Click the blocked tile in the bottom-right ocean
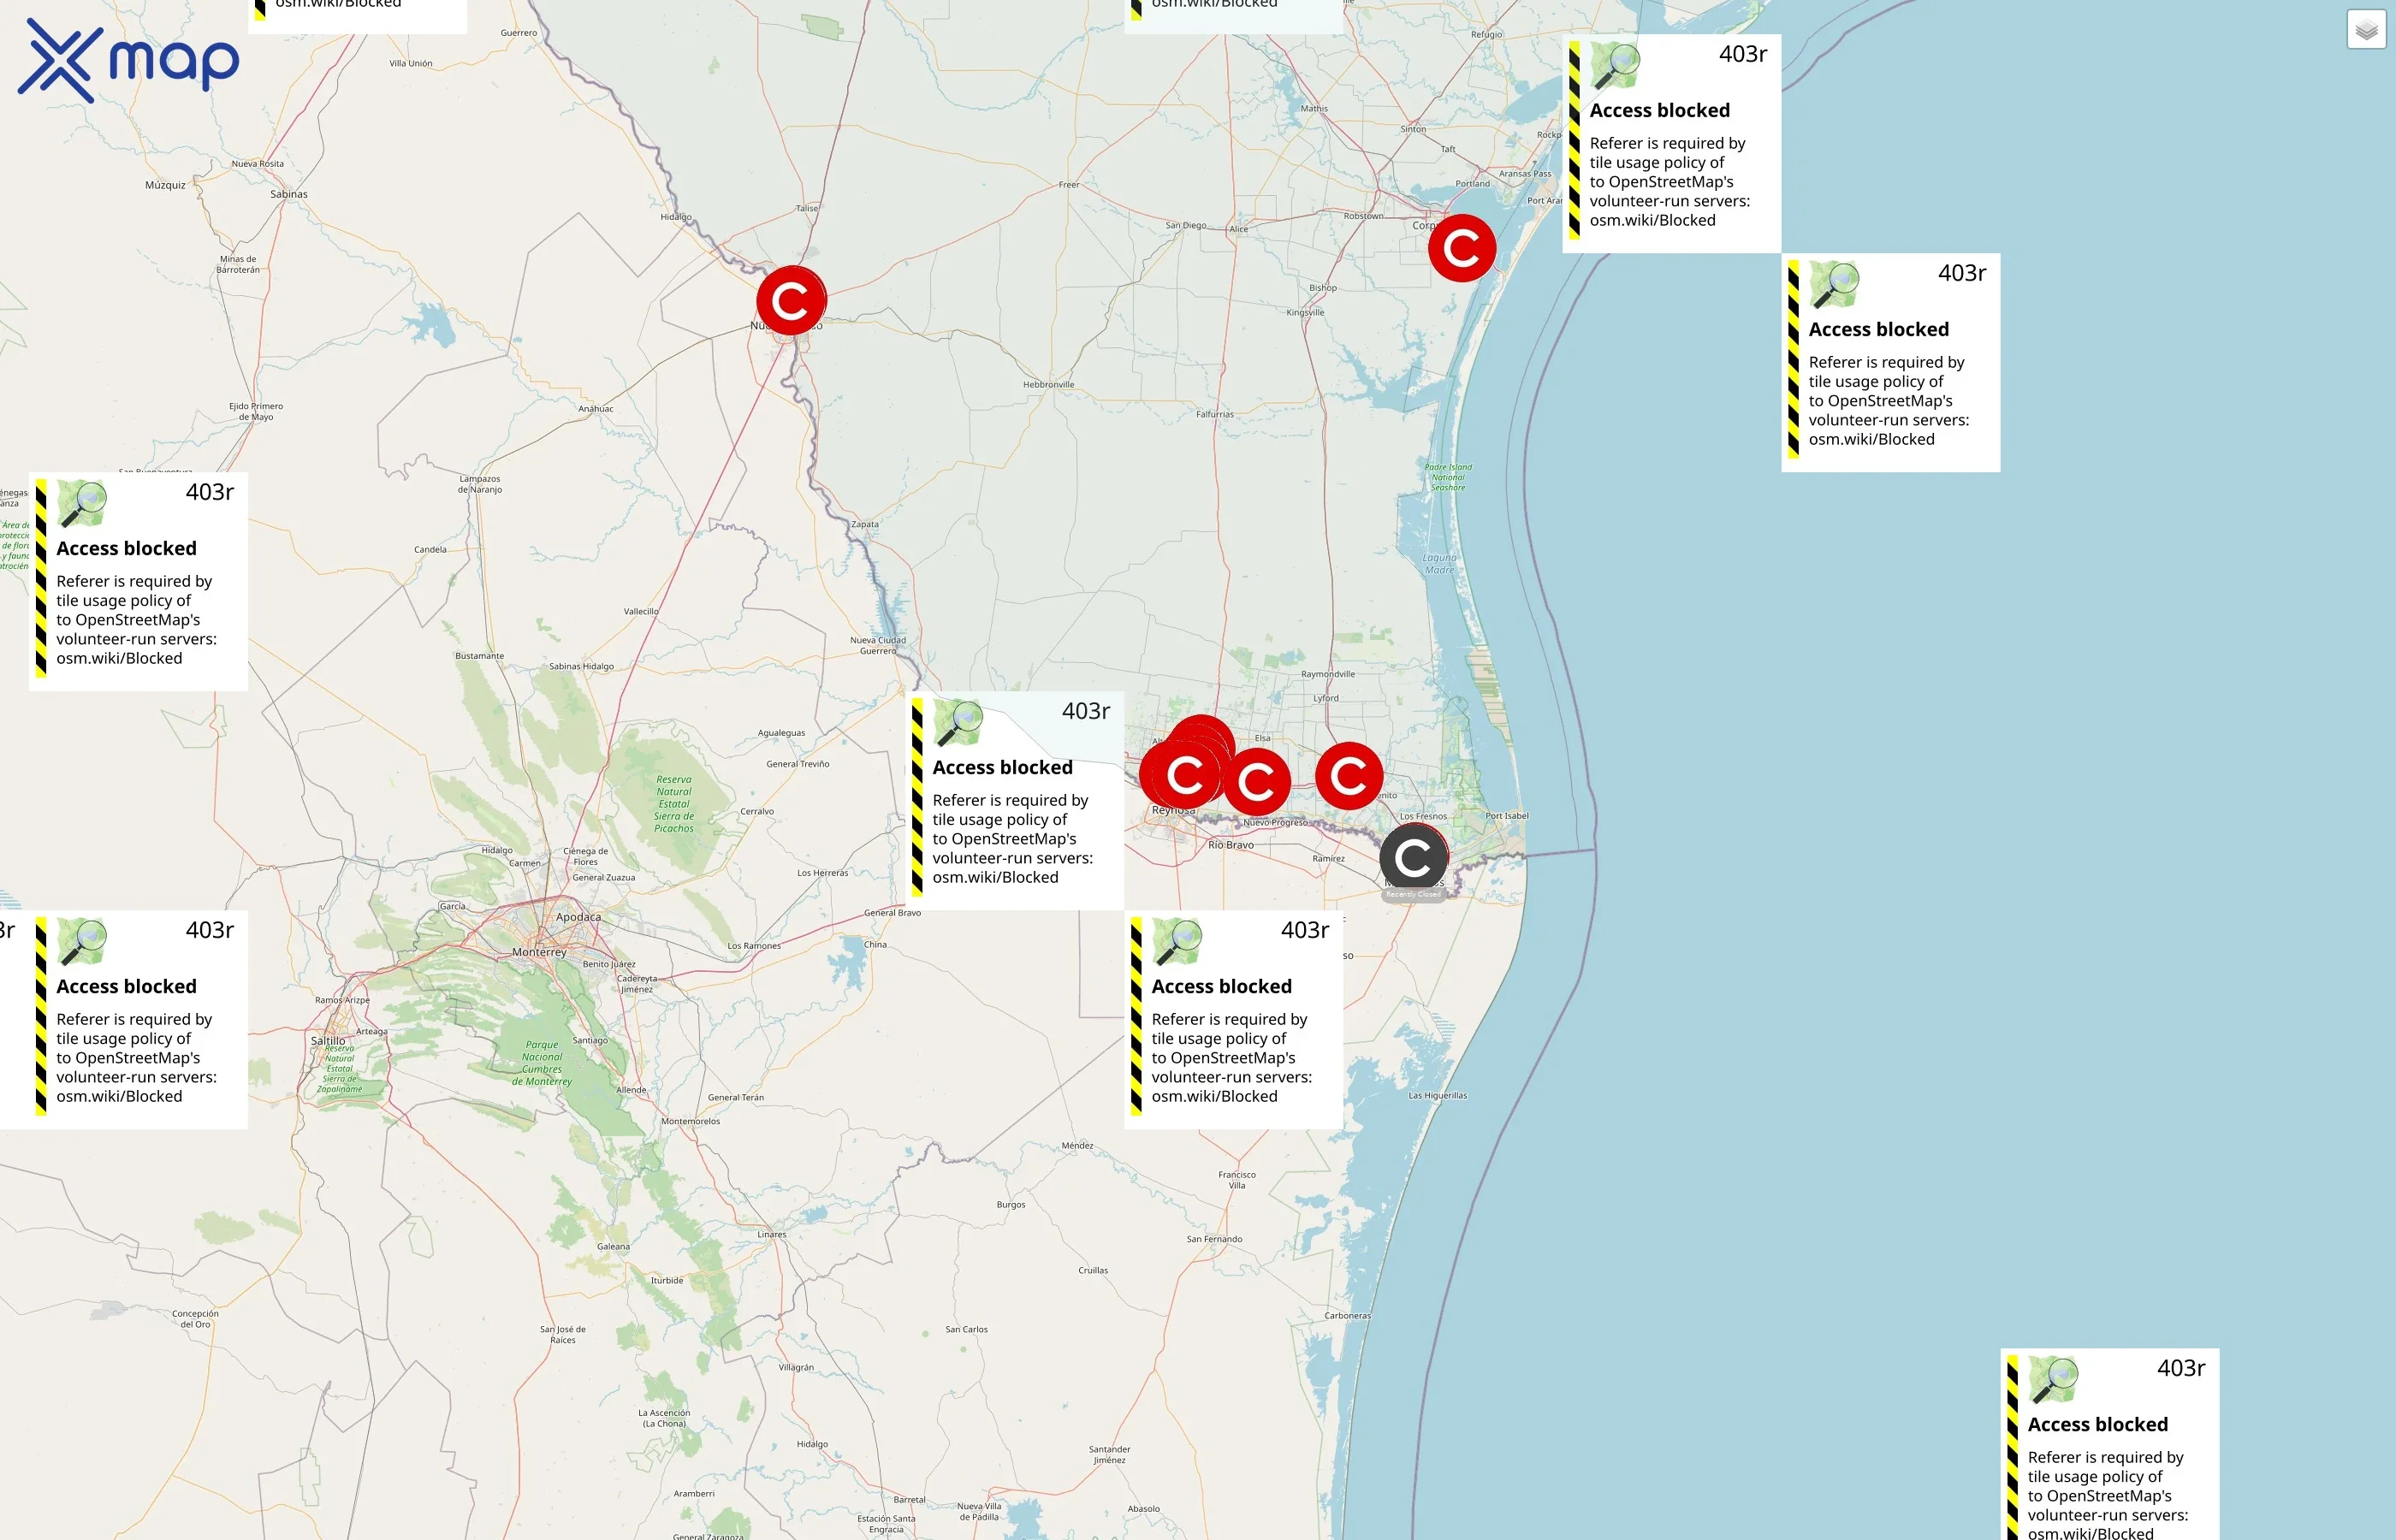The image size is (2396, 1540). tap(2109, 1445)
